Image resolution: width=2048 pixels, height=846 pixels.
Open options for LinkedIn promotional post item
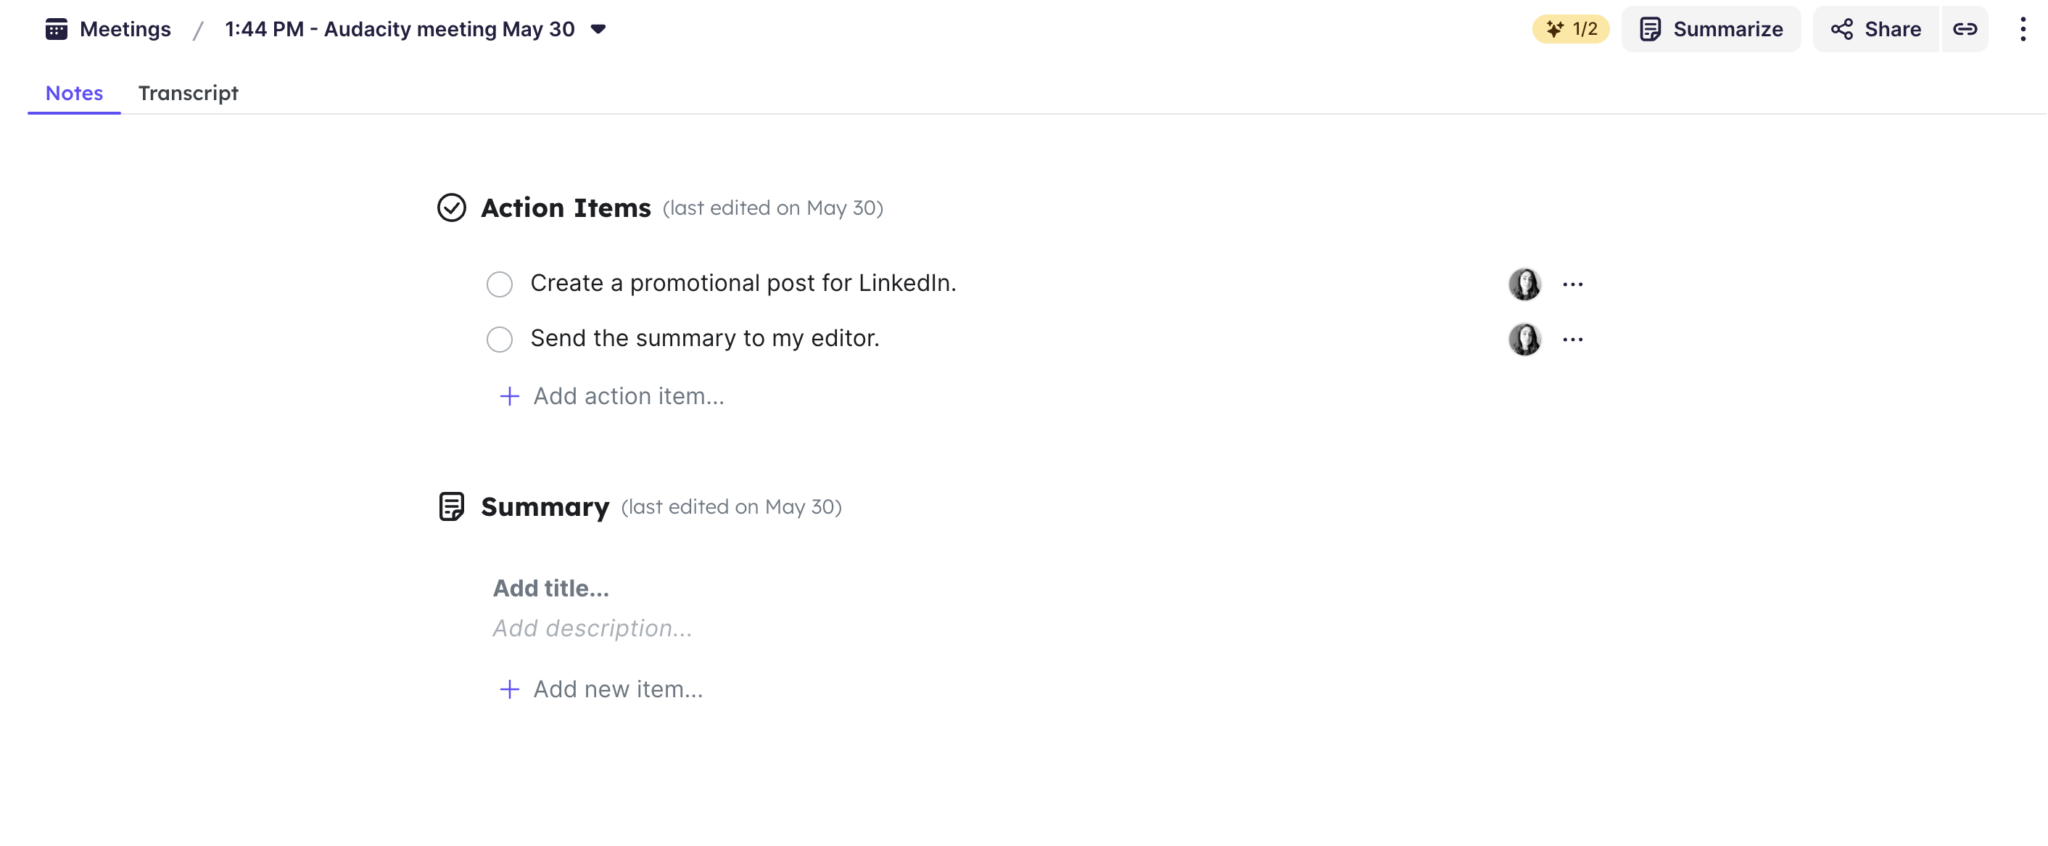[x=1573, y=284]
